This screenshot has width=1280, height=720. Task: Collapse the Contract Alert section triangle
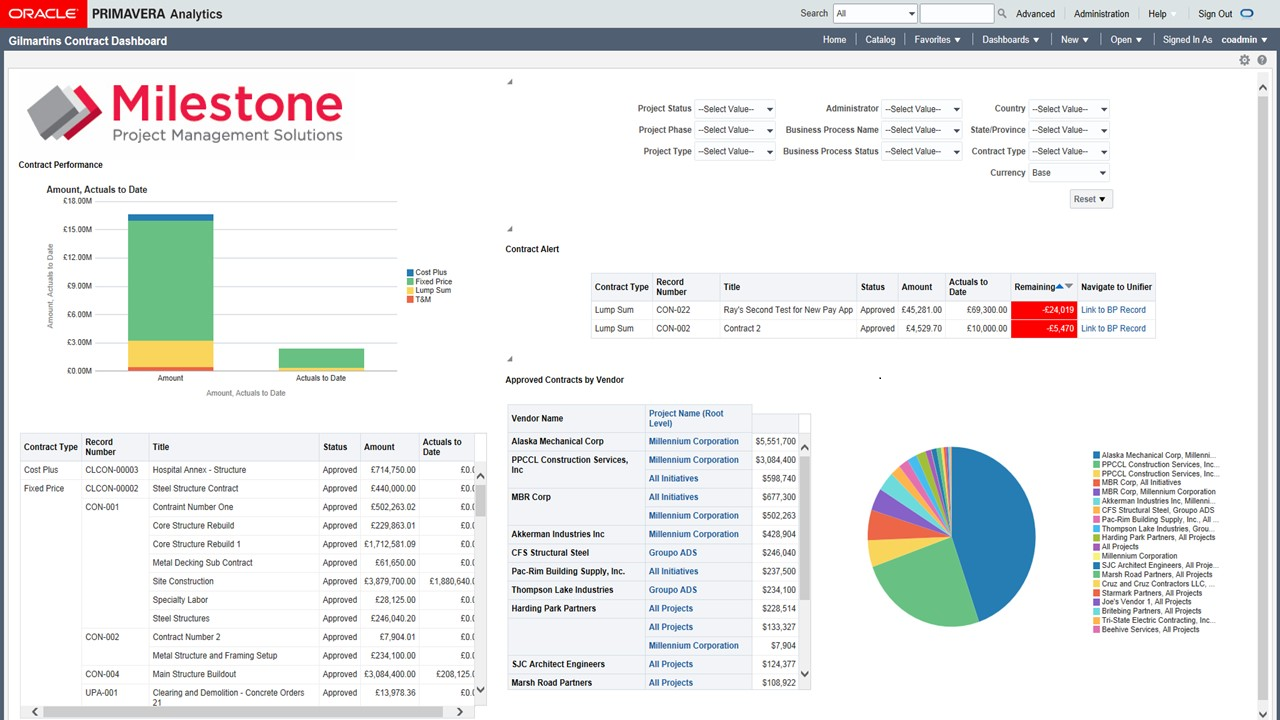coord(509,229)
